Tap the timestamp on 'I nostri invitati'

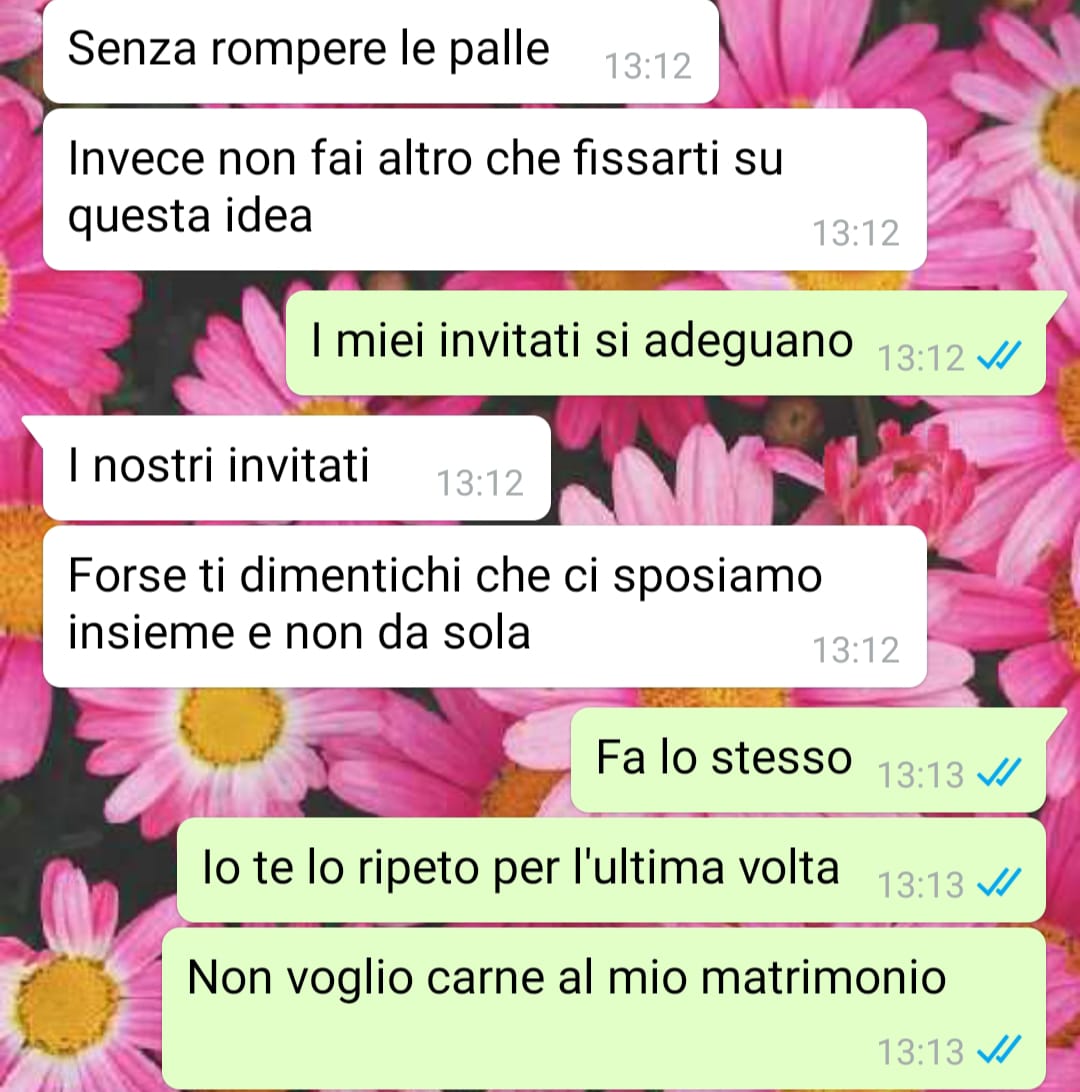(x=480, y=483)
